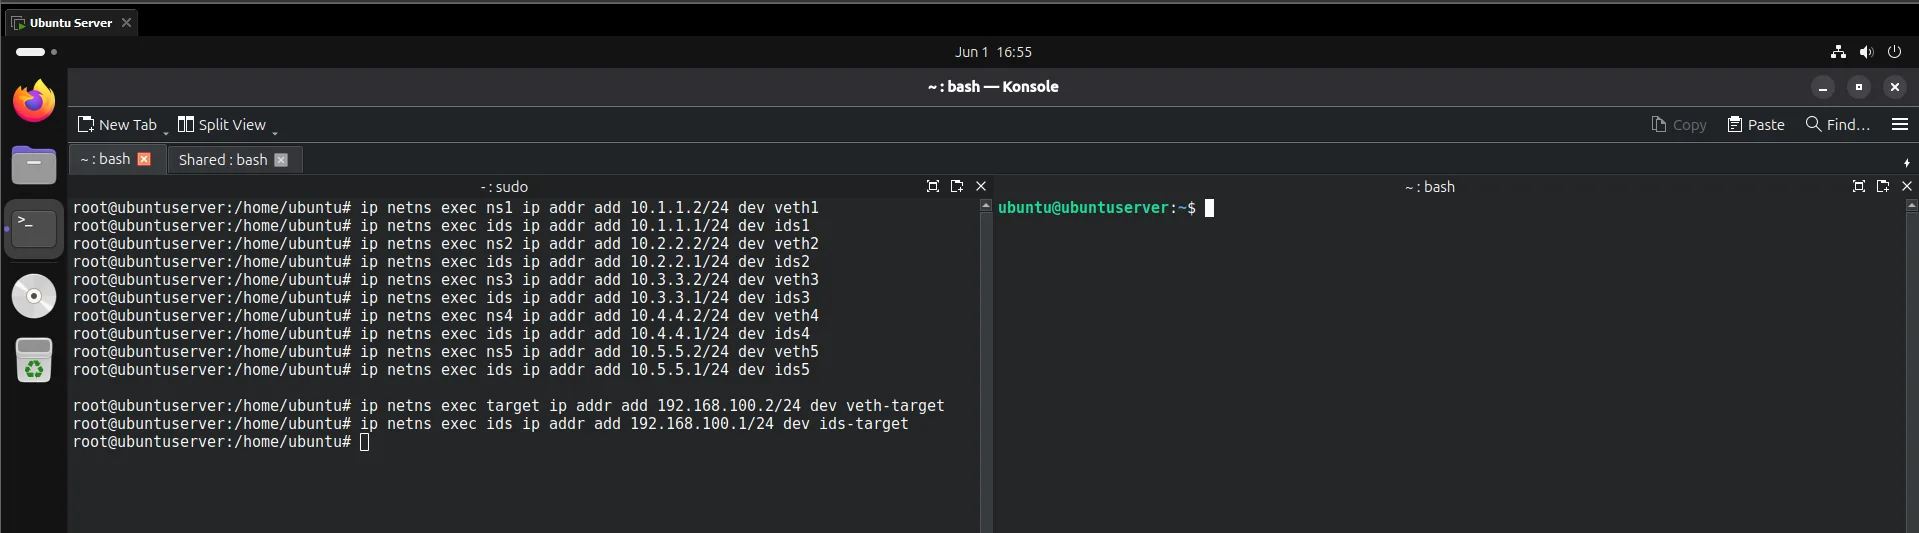Open the Trash dock icon
This screenshot has height=533, width=1919.
pos(34,360)
